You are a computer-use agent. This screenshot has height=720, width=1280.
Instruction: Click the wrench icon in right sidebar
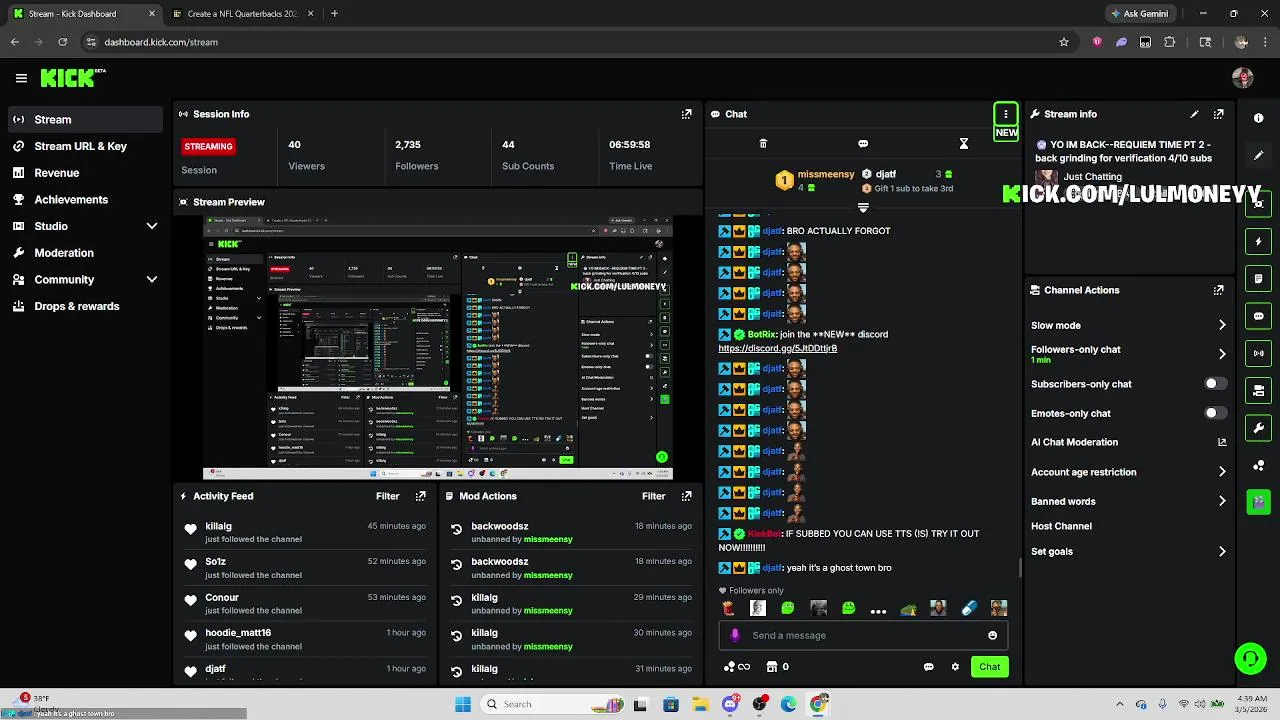coord(1259,428)
